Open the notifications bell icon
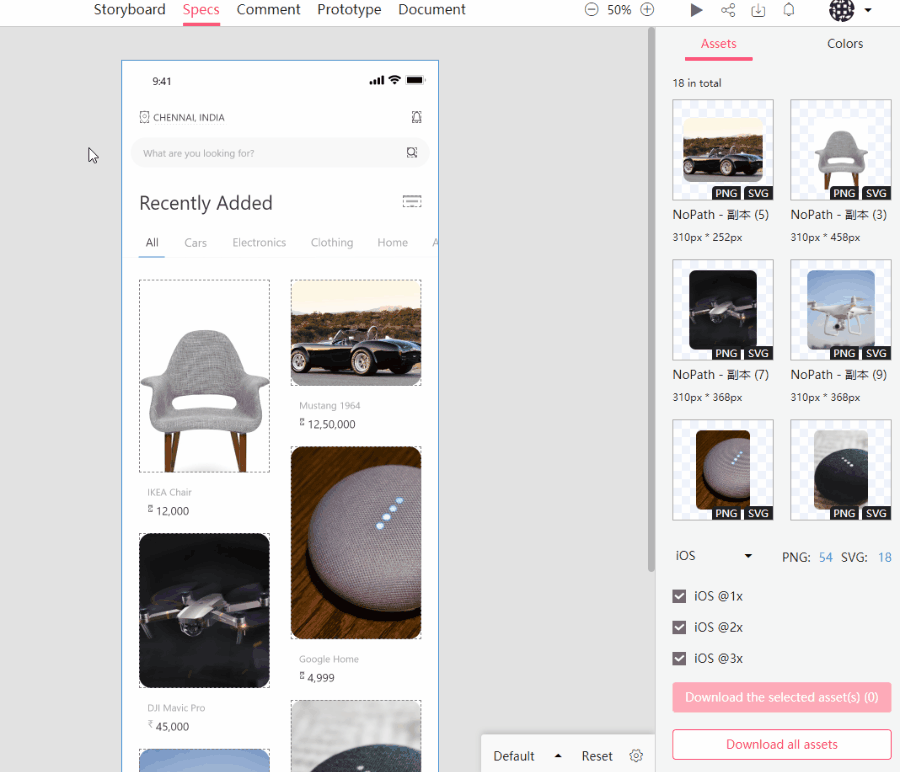 pos(789,10)
